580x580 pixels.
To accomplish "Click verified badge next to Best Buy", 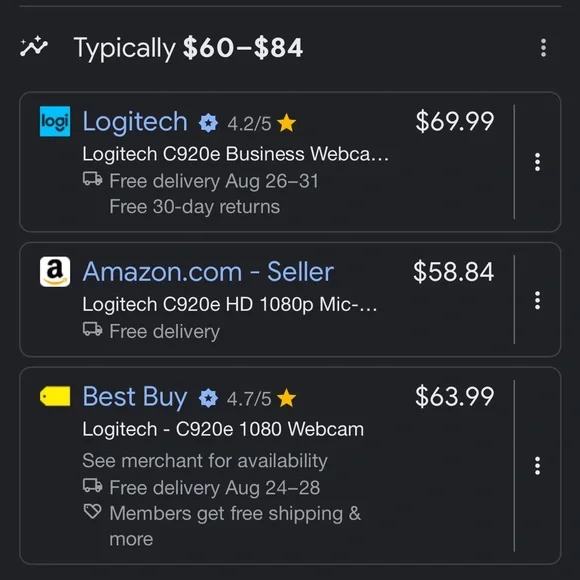I will [208, 398].
